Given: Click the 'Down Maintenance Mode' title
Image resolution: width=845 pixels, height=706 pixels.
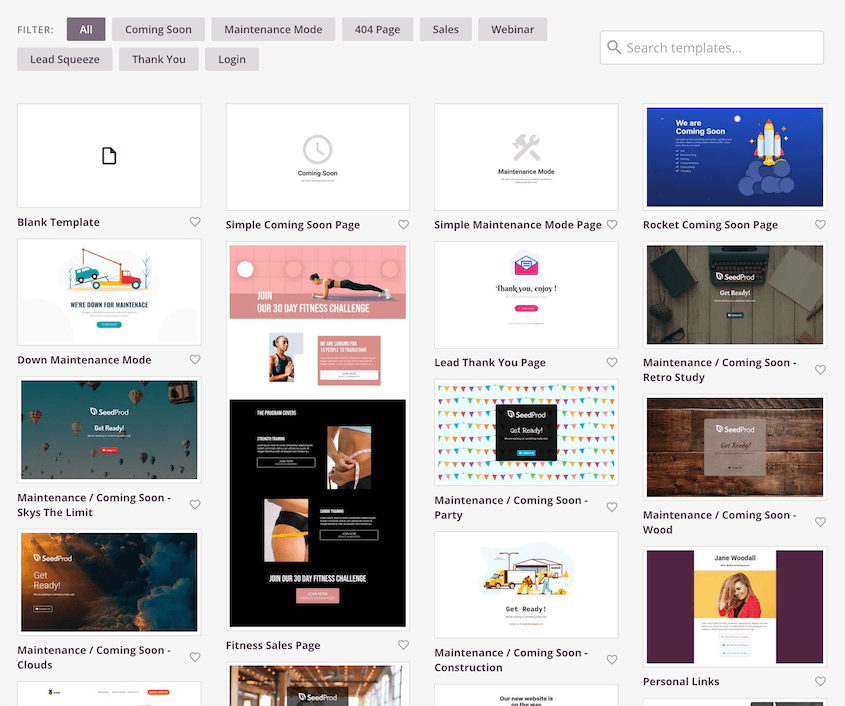Looking at the screenshot, I should point(84,359).
